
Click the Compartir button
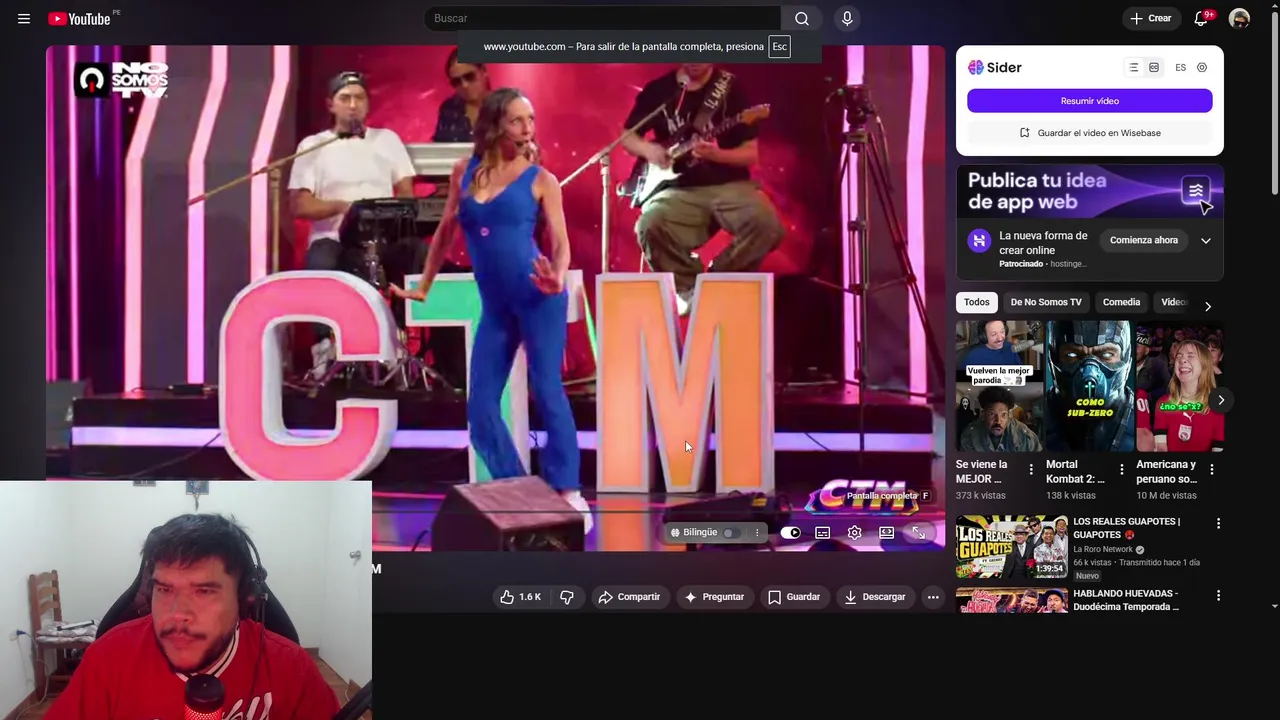(629, 597)
